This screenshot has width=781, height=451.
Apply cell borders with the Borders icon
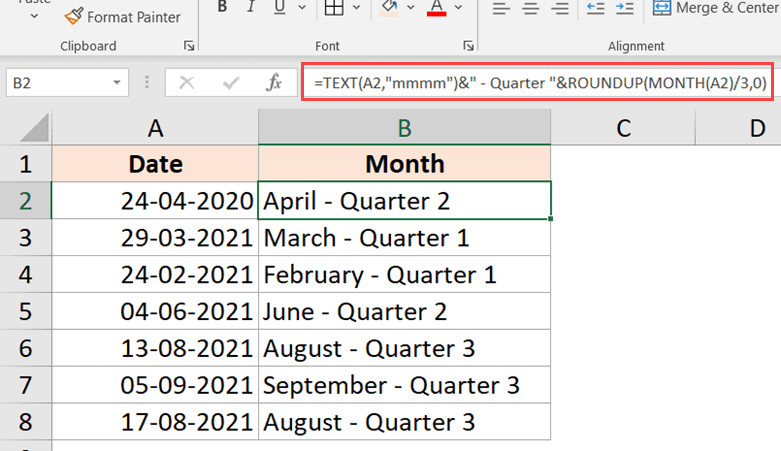(x=334, y=8)
